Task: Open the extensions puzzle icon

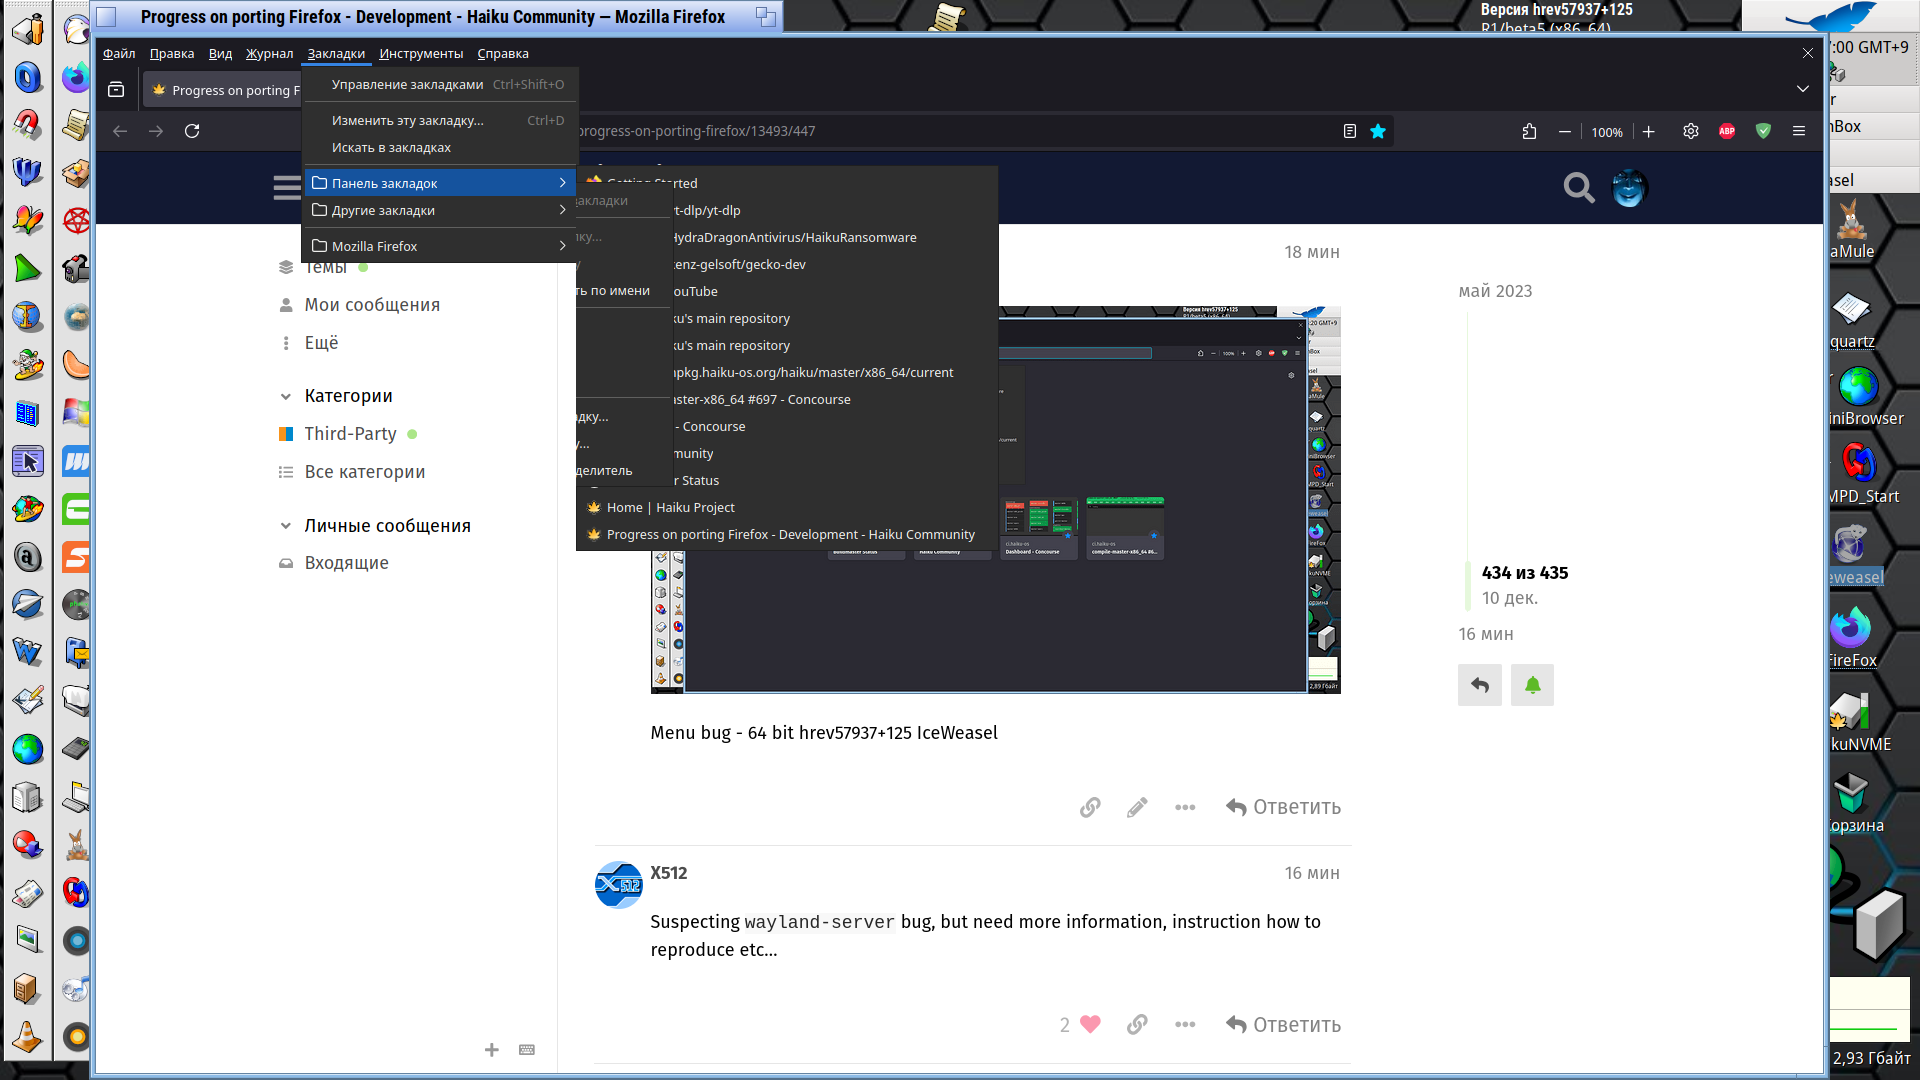Action: click(1529, 131)
